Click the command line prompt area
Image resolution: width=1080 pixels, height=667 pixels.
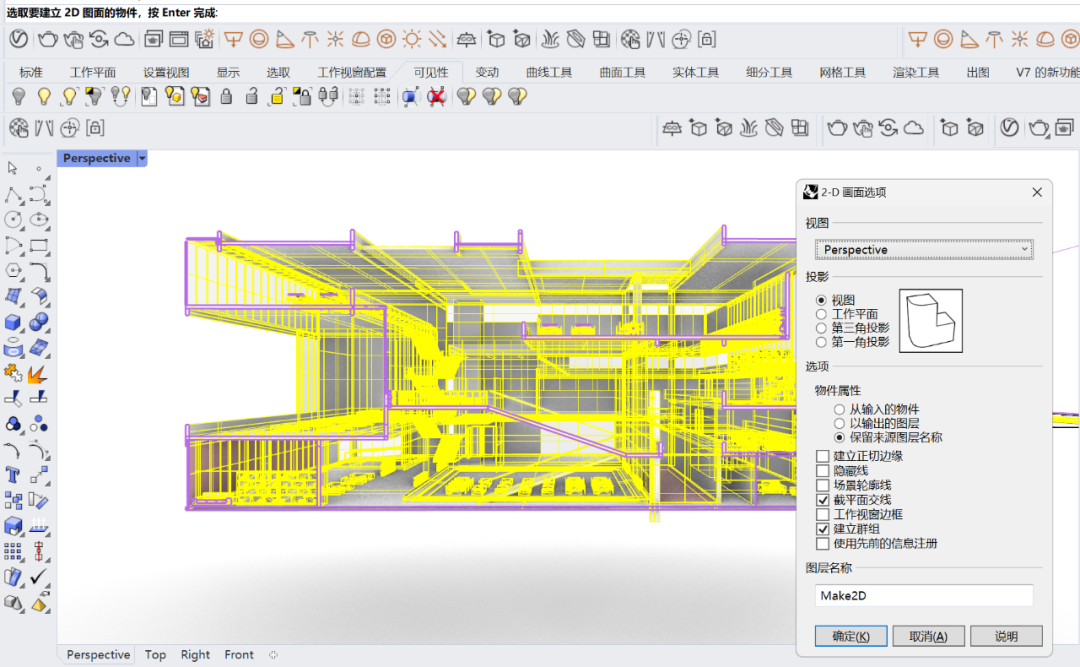point(540,12)
